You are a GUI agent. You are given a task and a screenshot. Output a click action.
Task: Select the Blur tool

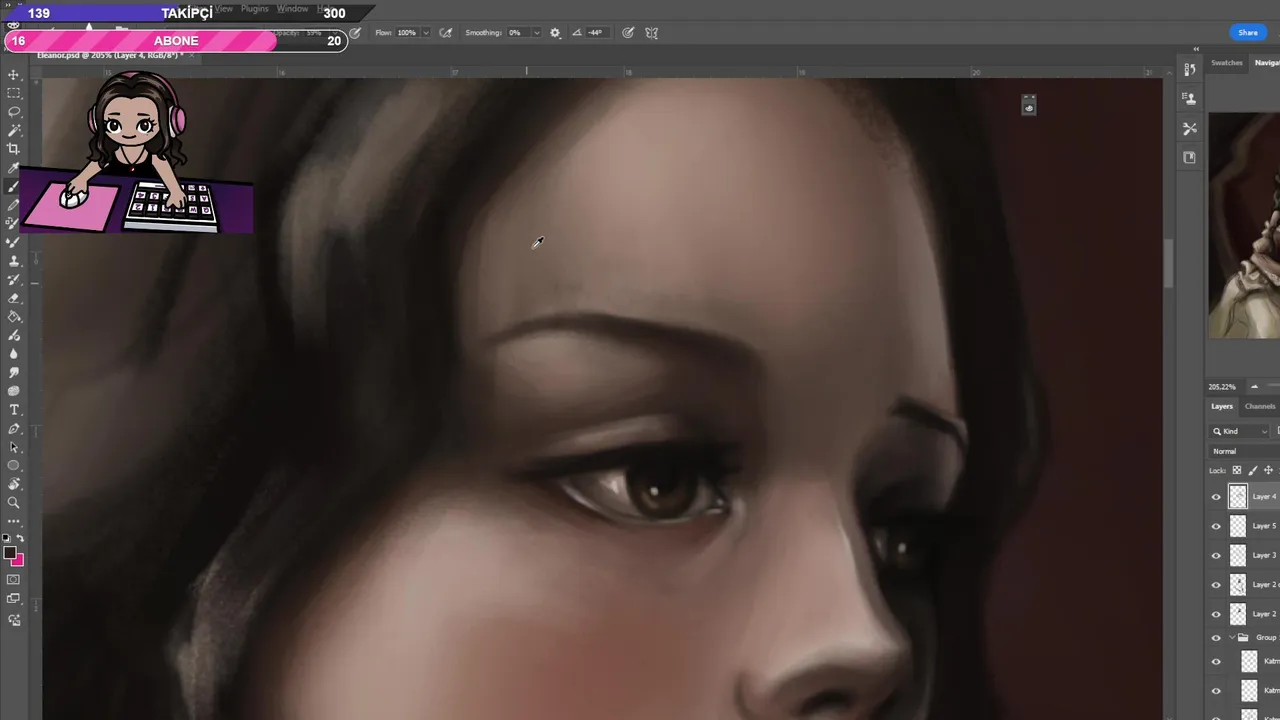[14, 354]
